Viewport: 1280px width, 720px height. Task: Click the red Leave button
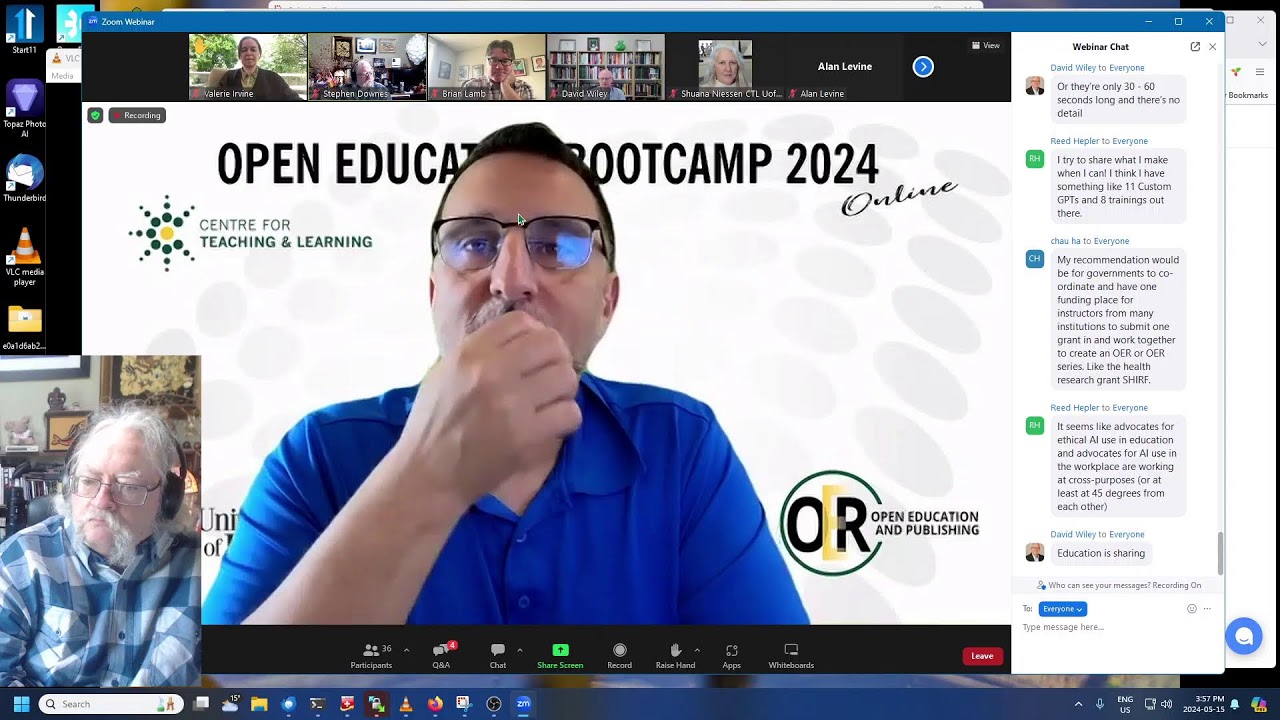point(982,656)
